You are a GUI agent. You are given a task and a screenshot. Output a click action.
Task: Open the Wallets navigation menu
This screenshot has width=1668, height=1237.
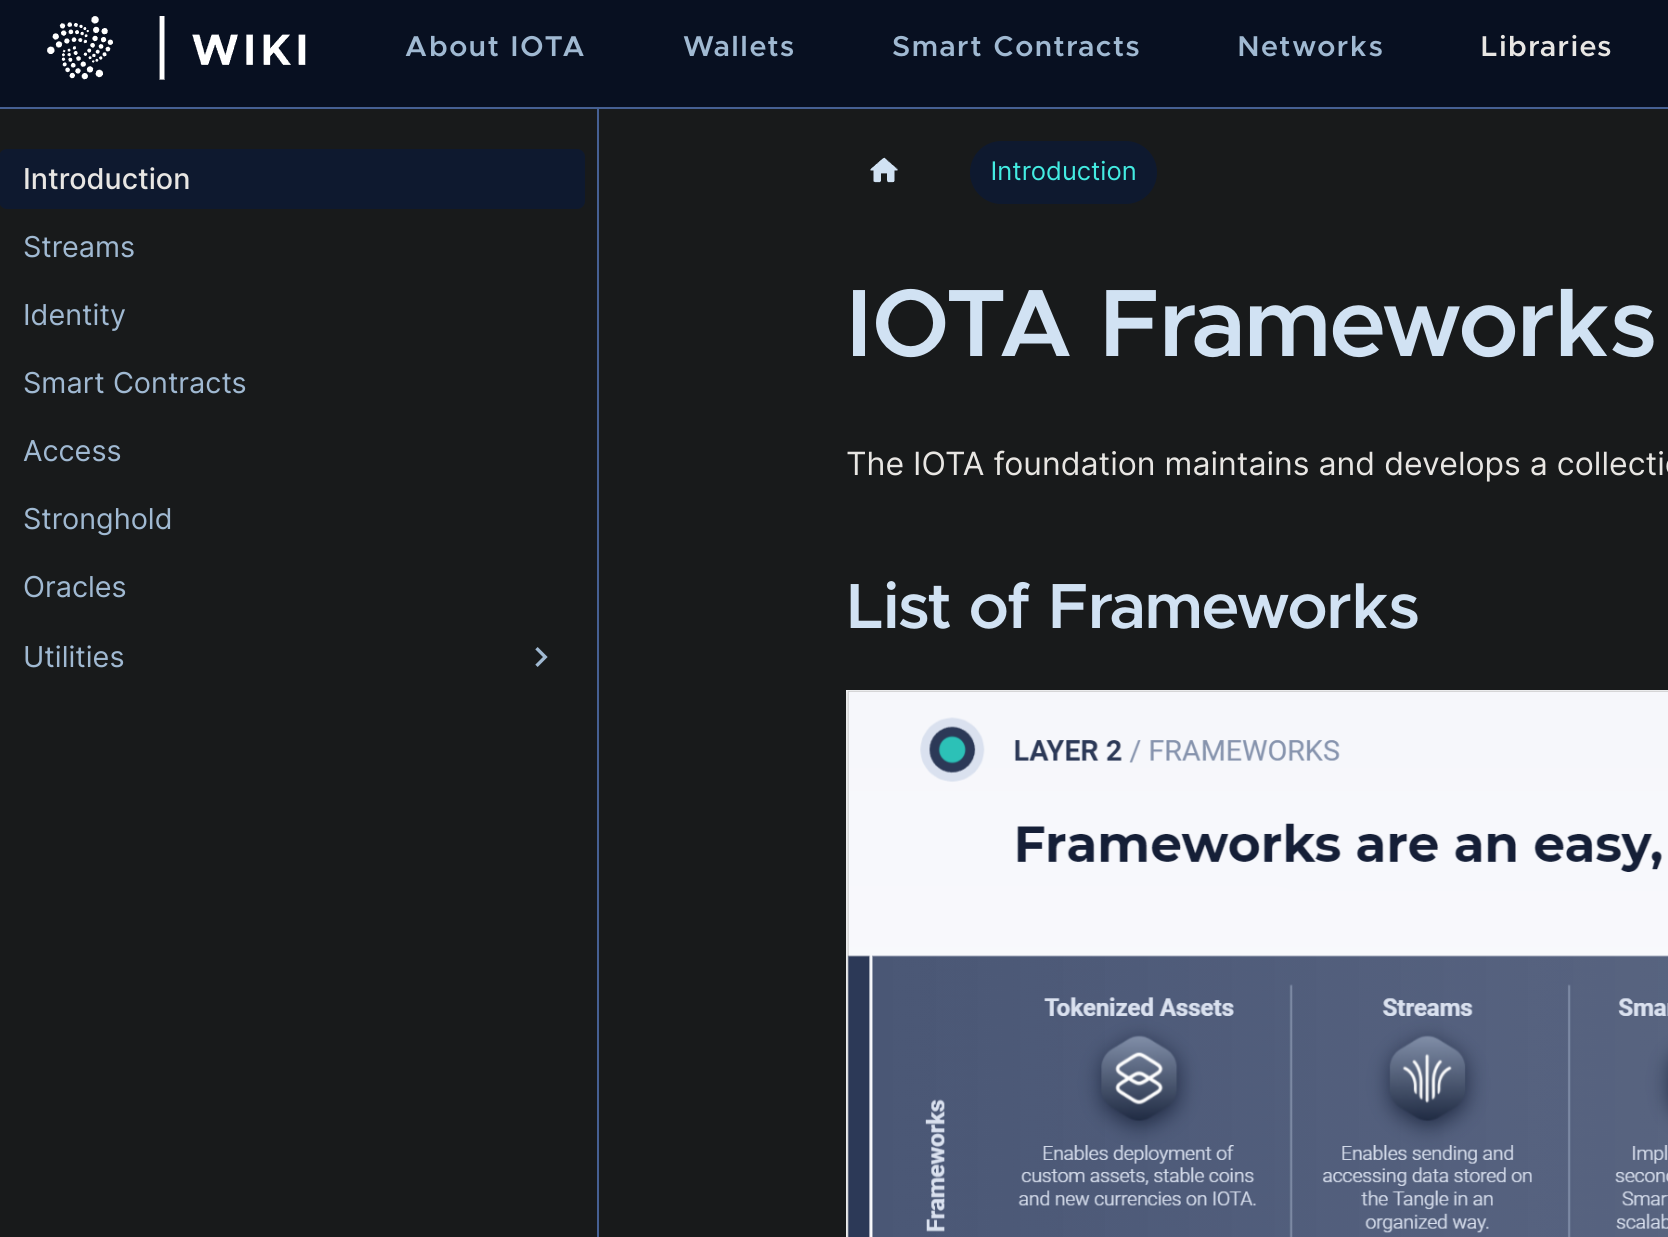point(738,46)
